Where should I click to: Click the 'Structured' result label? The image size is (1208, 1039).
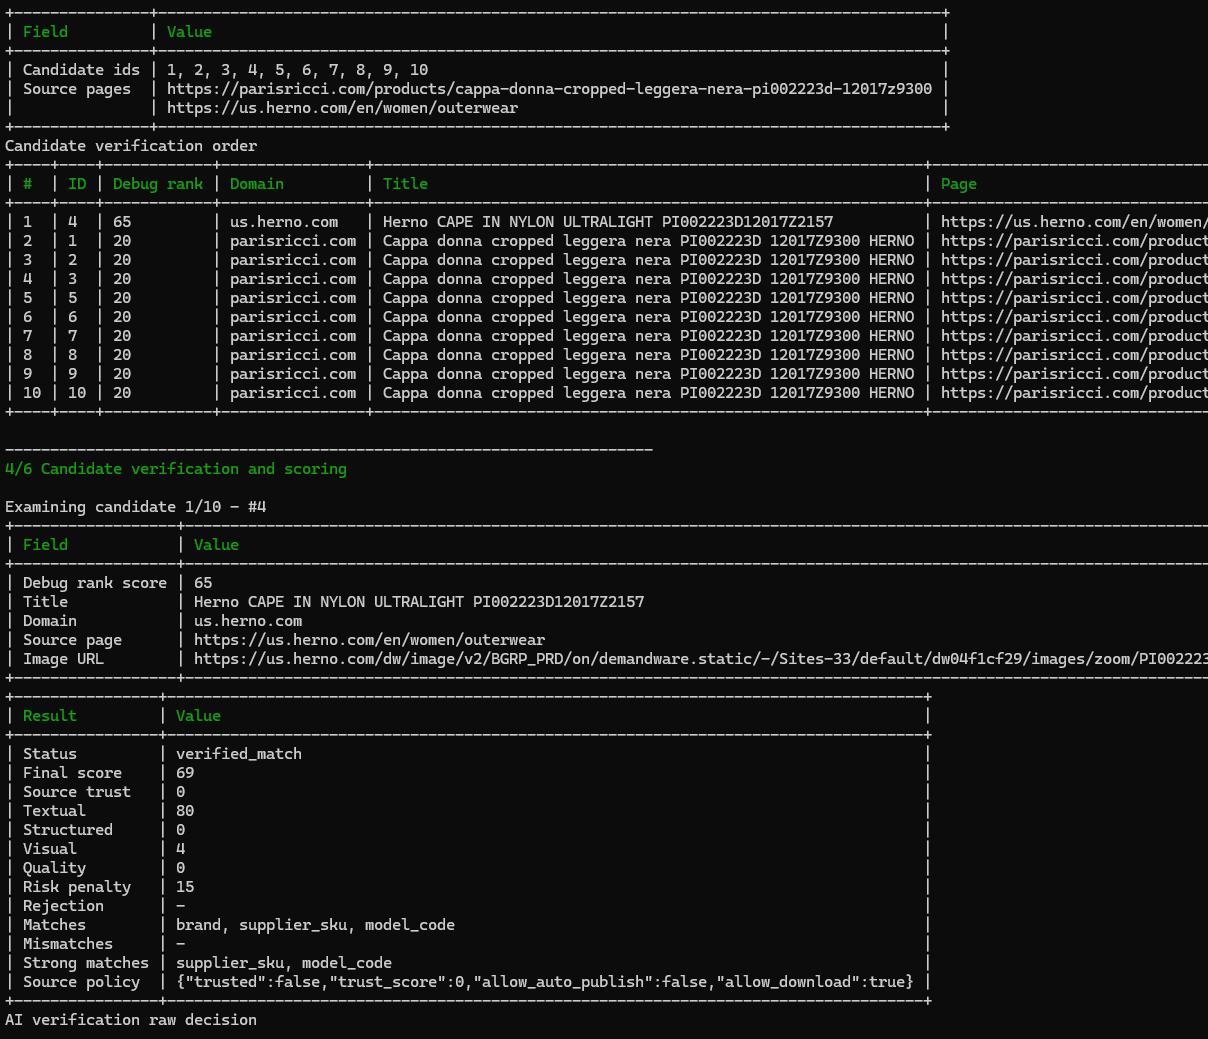click(x=68, y=830)
